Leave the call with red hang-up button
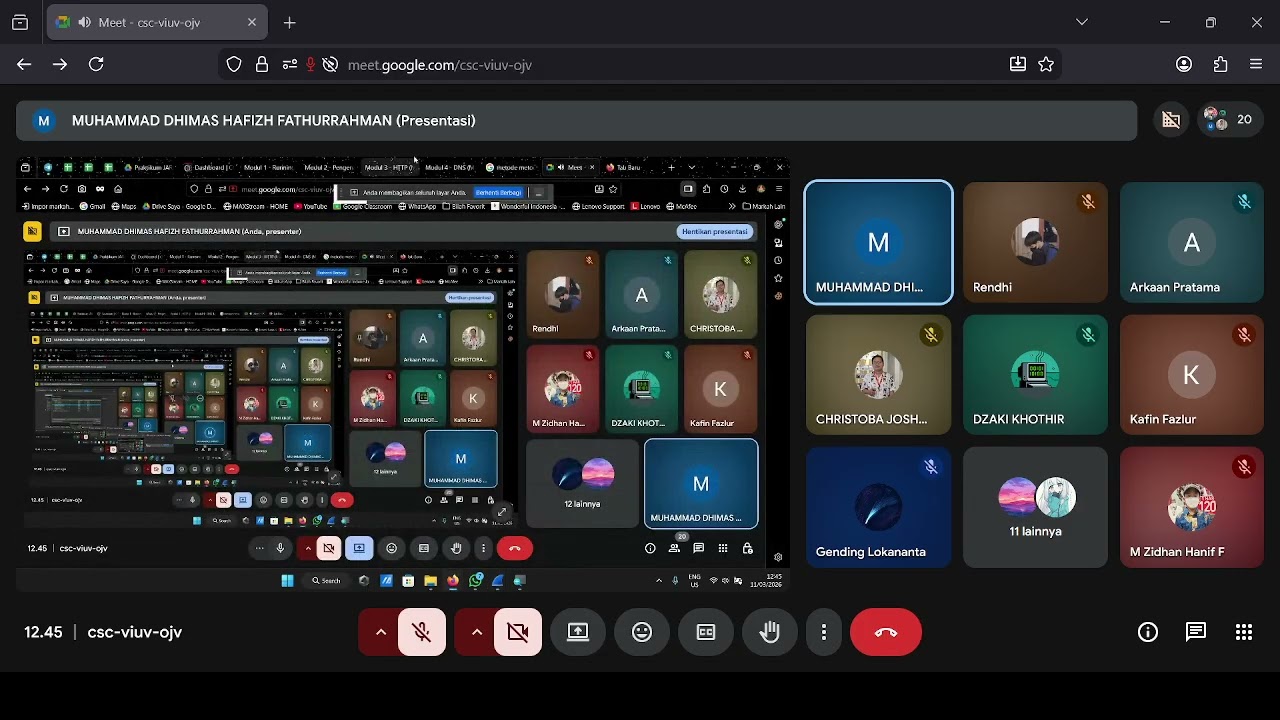Image resolution: width=1280 pixels, height=720 pixels. (886, 632)
